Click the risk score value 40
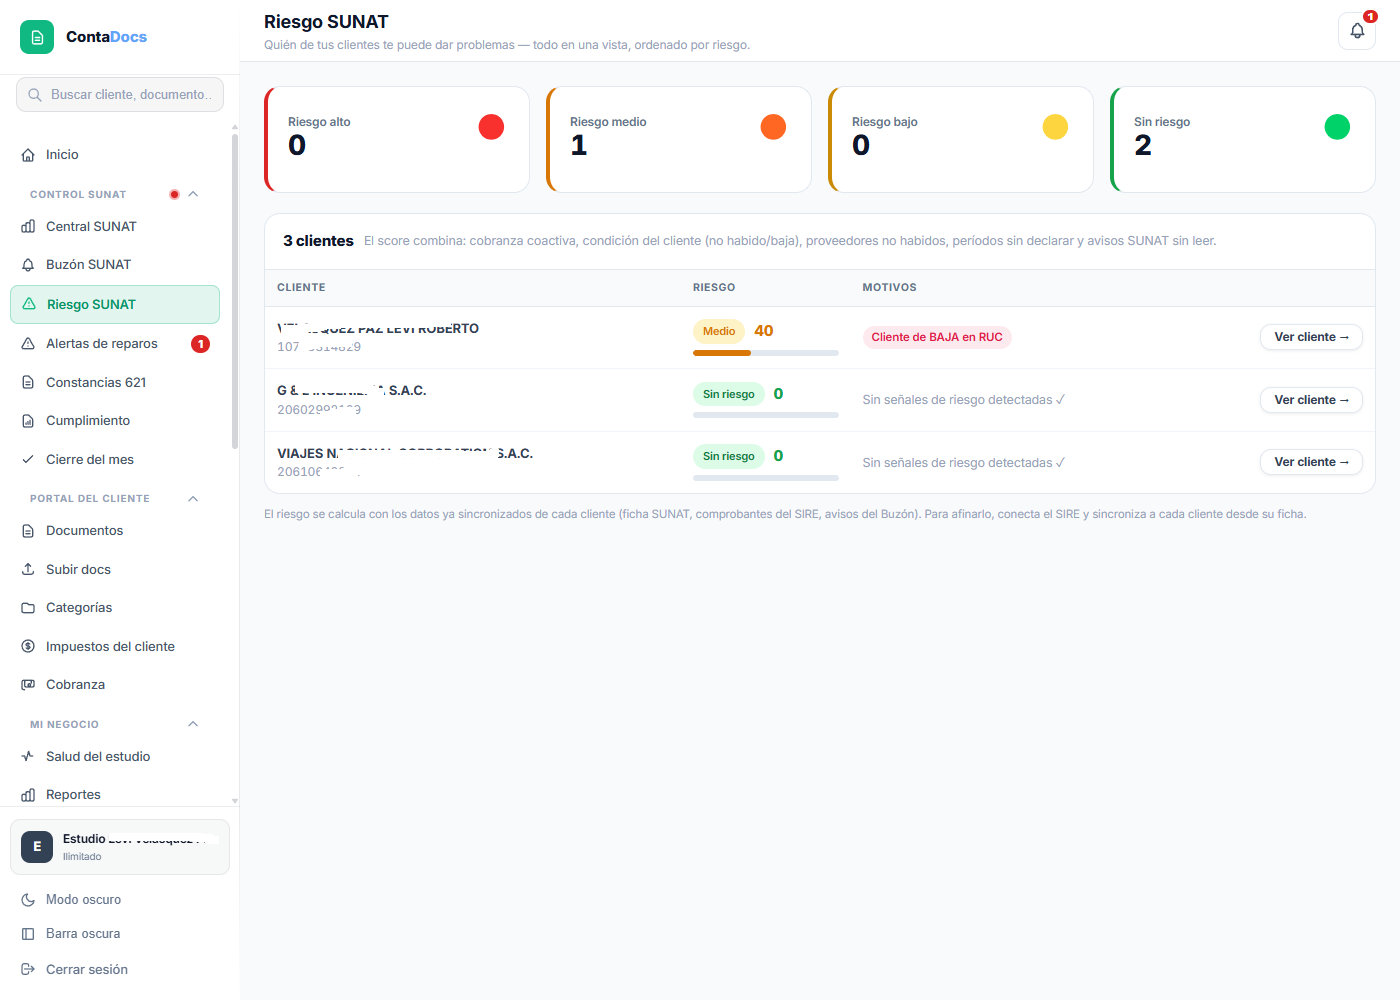 [764, 331]
